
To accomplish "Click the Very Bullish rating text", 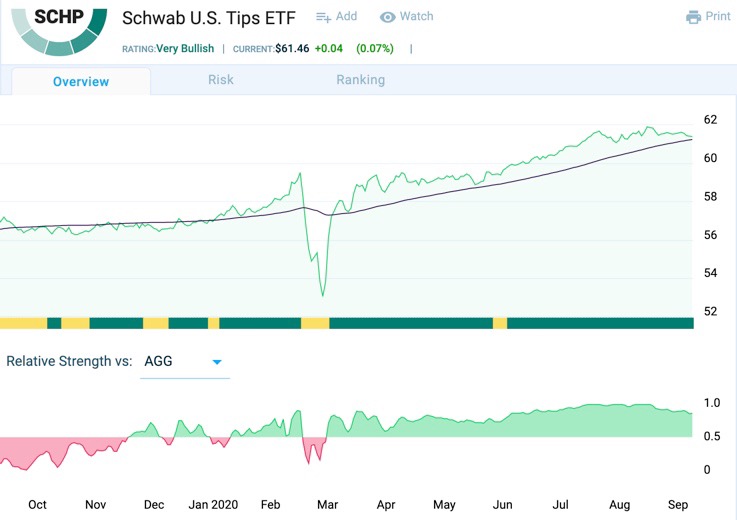I will (185, 48).
